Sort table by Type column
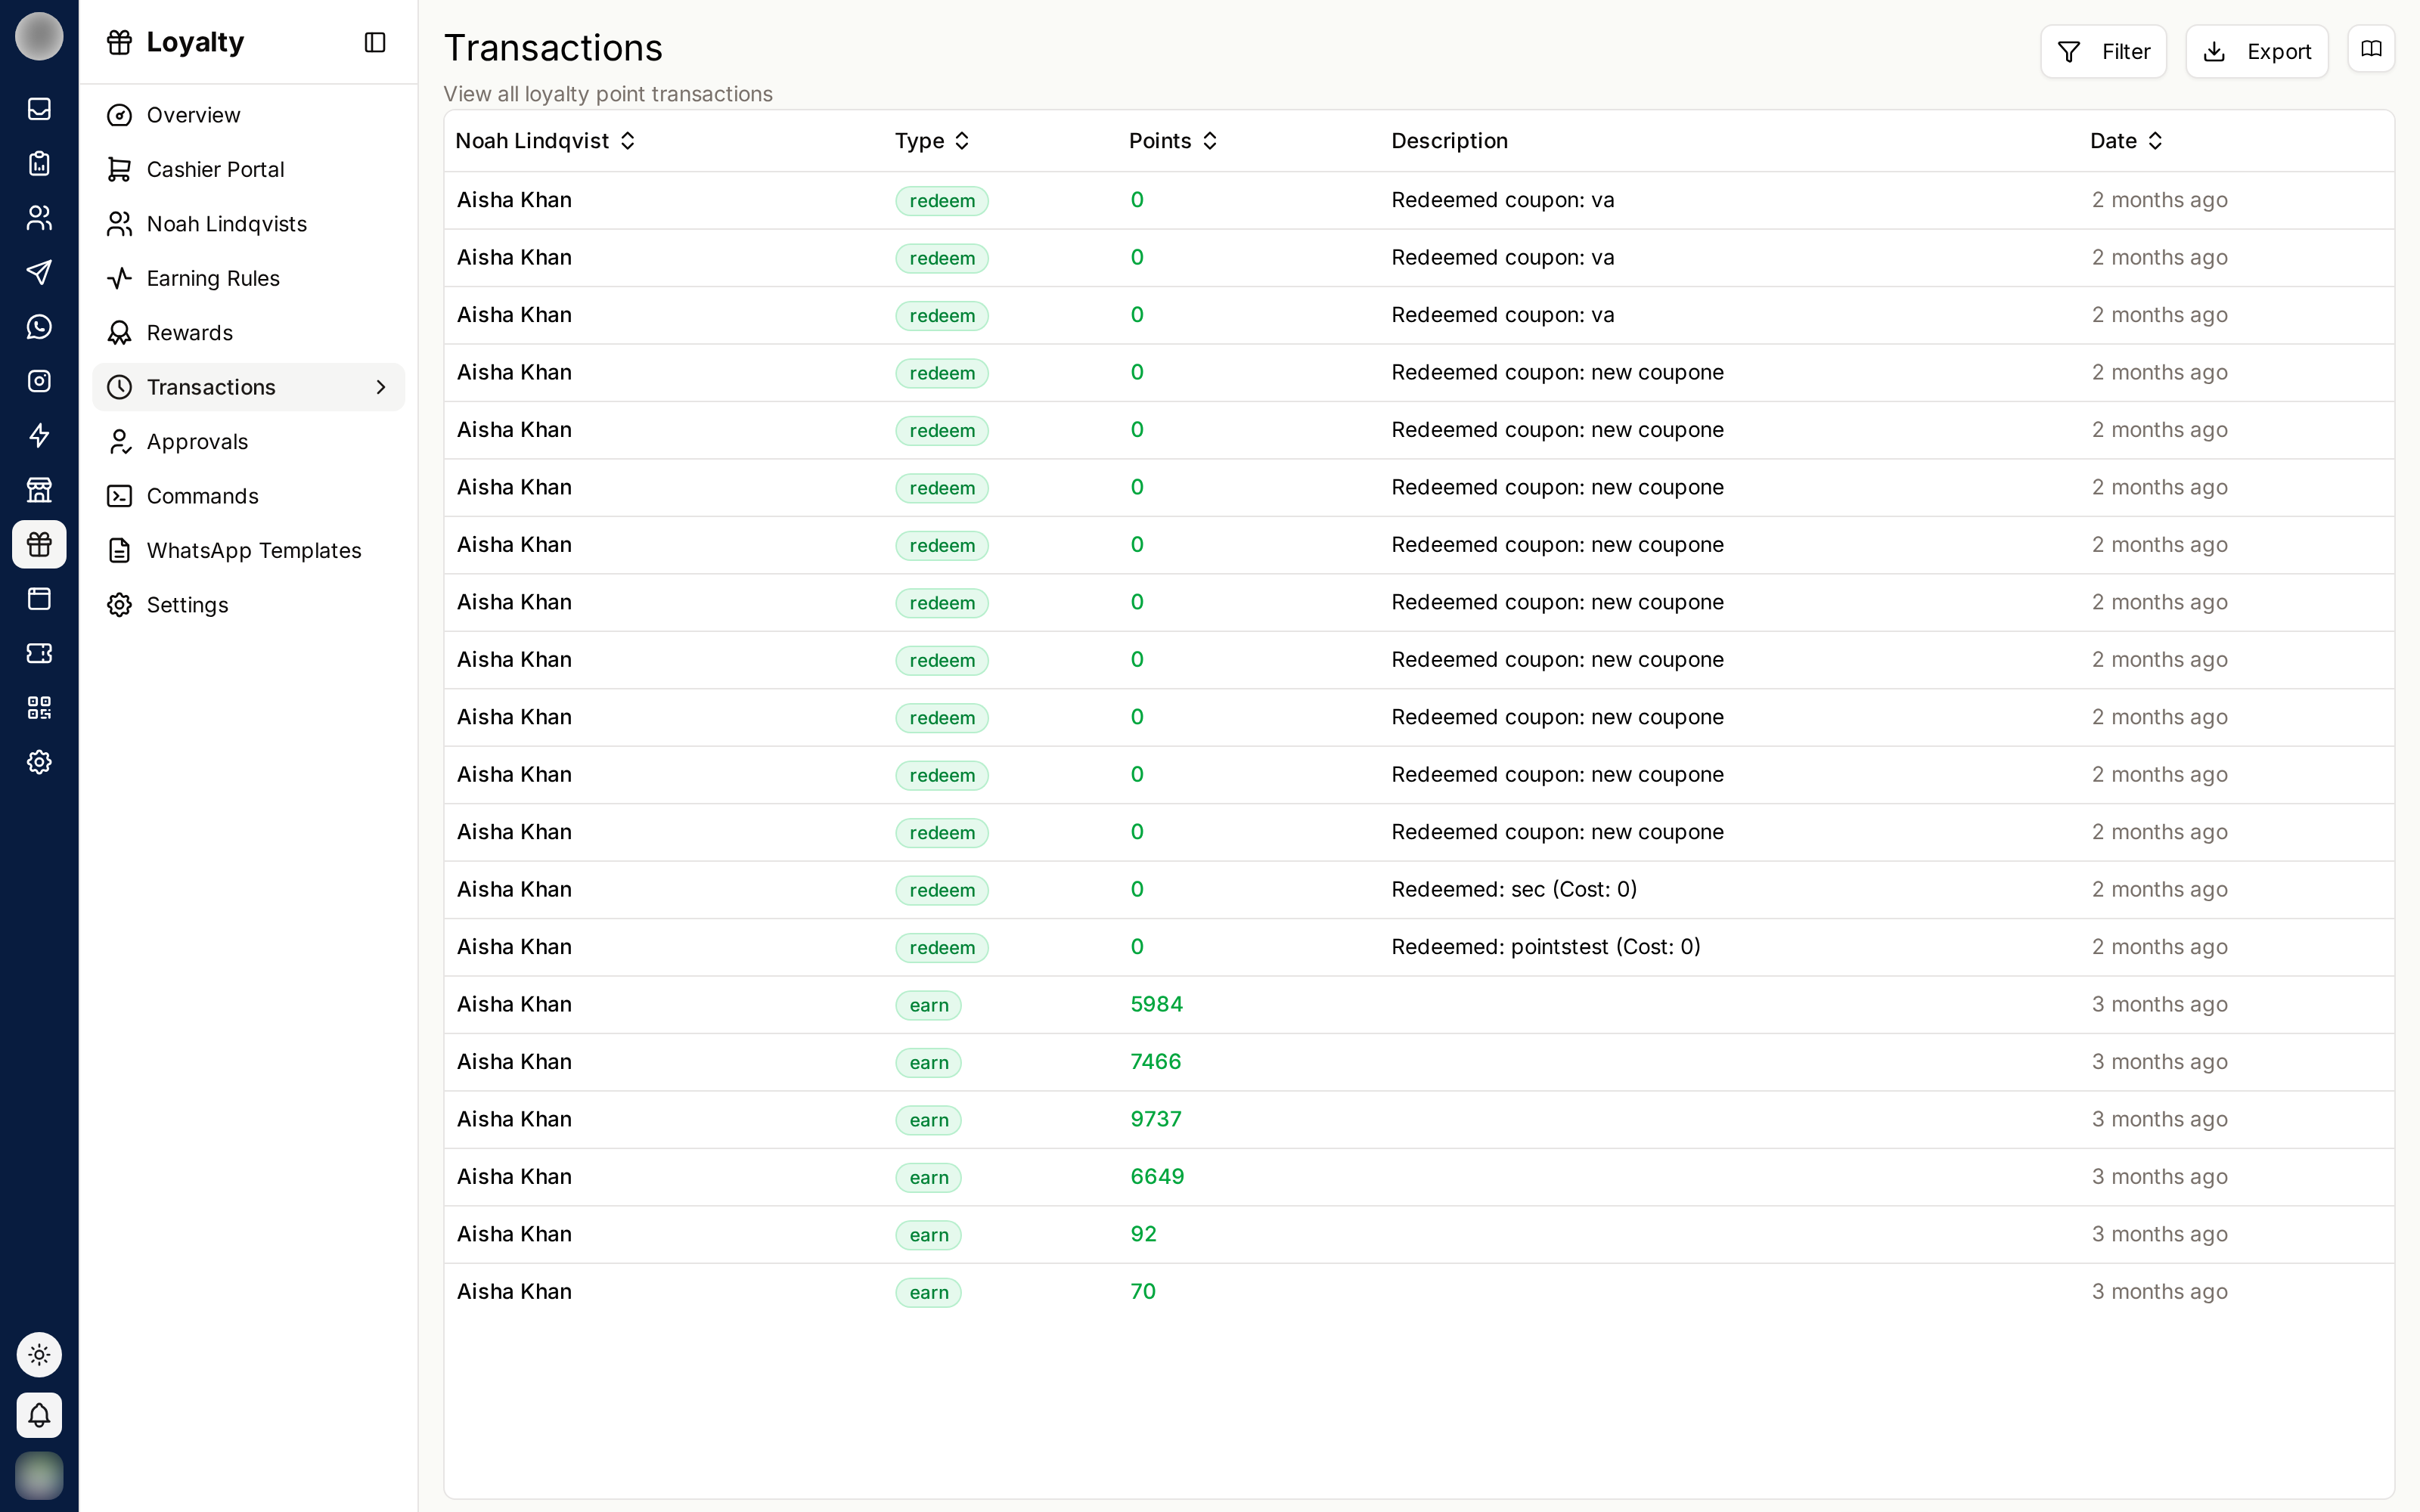Viewport: 2420px width, 1512px height. tap(932, 141)
